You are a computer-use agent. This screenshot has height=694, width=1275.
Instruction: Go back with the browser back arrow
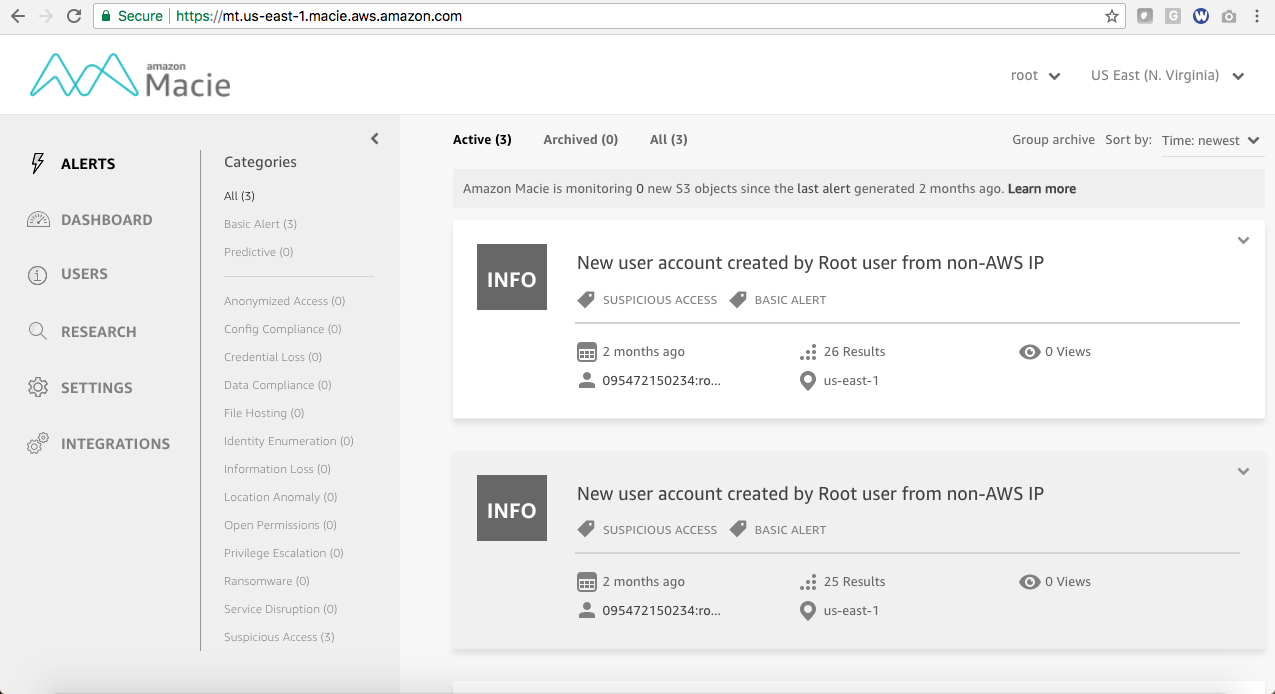pos(18,16)
